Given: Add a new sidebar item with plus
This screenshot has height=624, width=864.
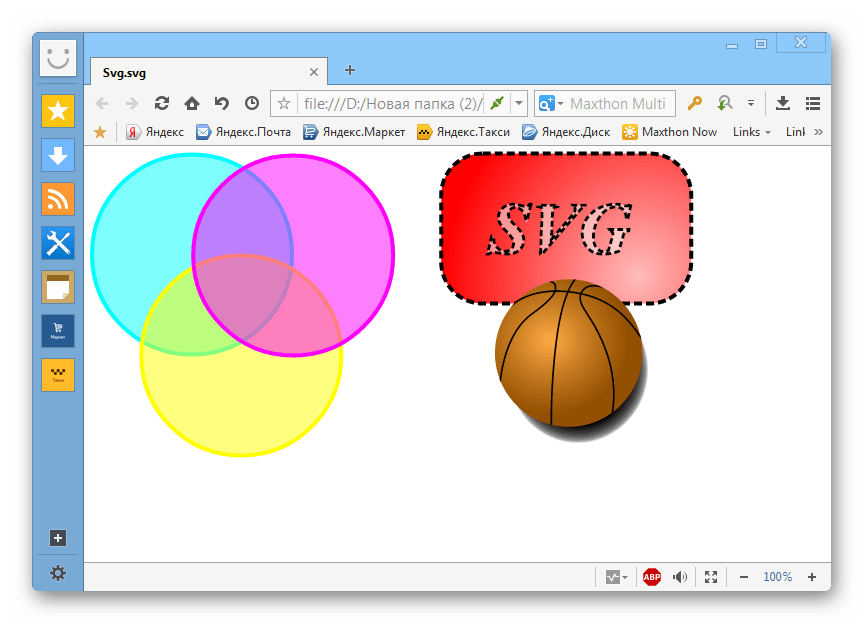Looking at the screenshot, I should (58, 538).
